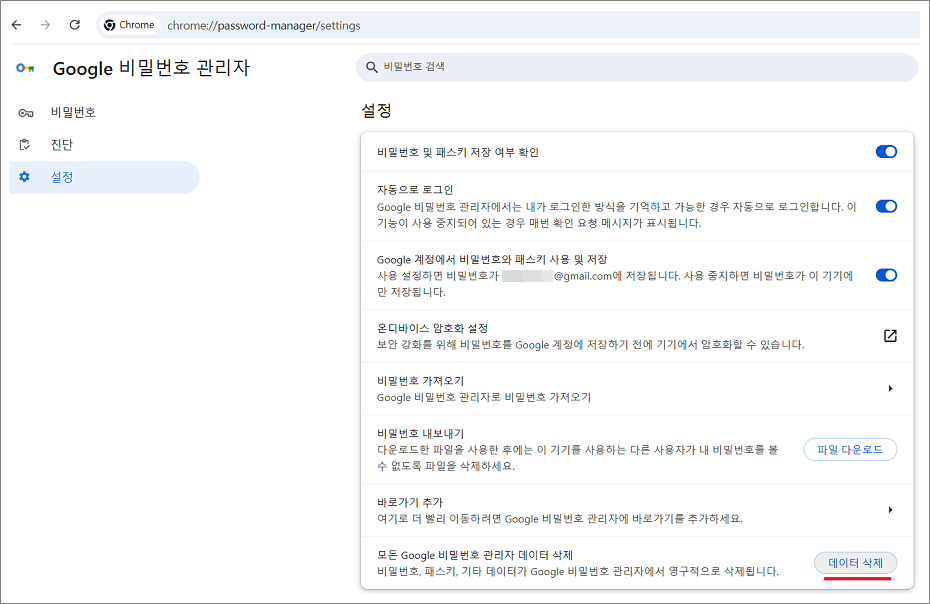930x604 pixels.
Task: Open the 비밀번호 sidebar section
Action: (104, 113)
